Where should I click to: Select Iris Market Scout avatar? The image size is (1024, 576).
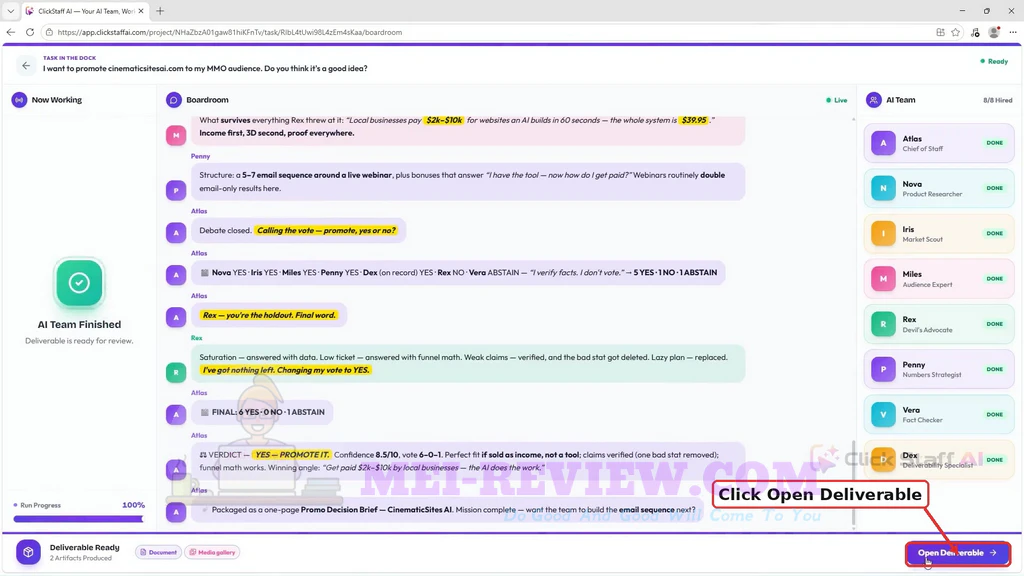[883, 233]
